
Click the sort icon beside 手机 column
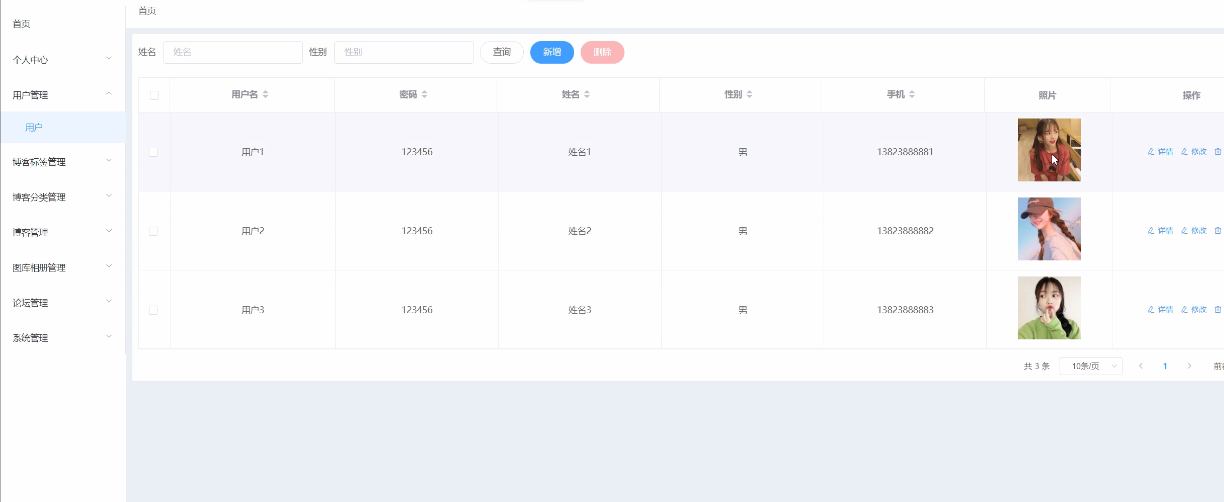coord(912,95)
